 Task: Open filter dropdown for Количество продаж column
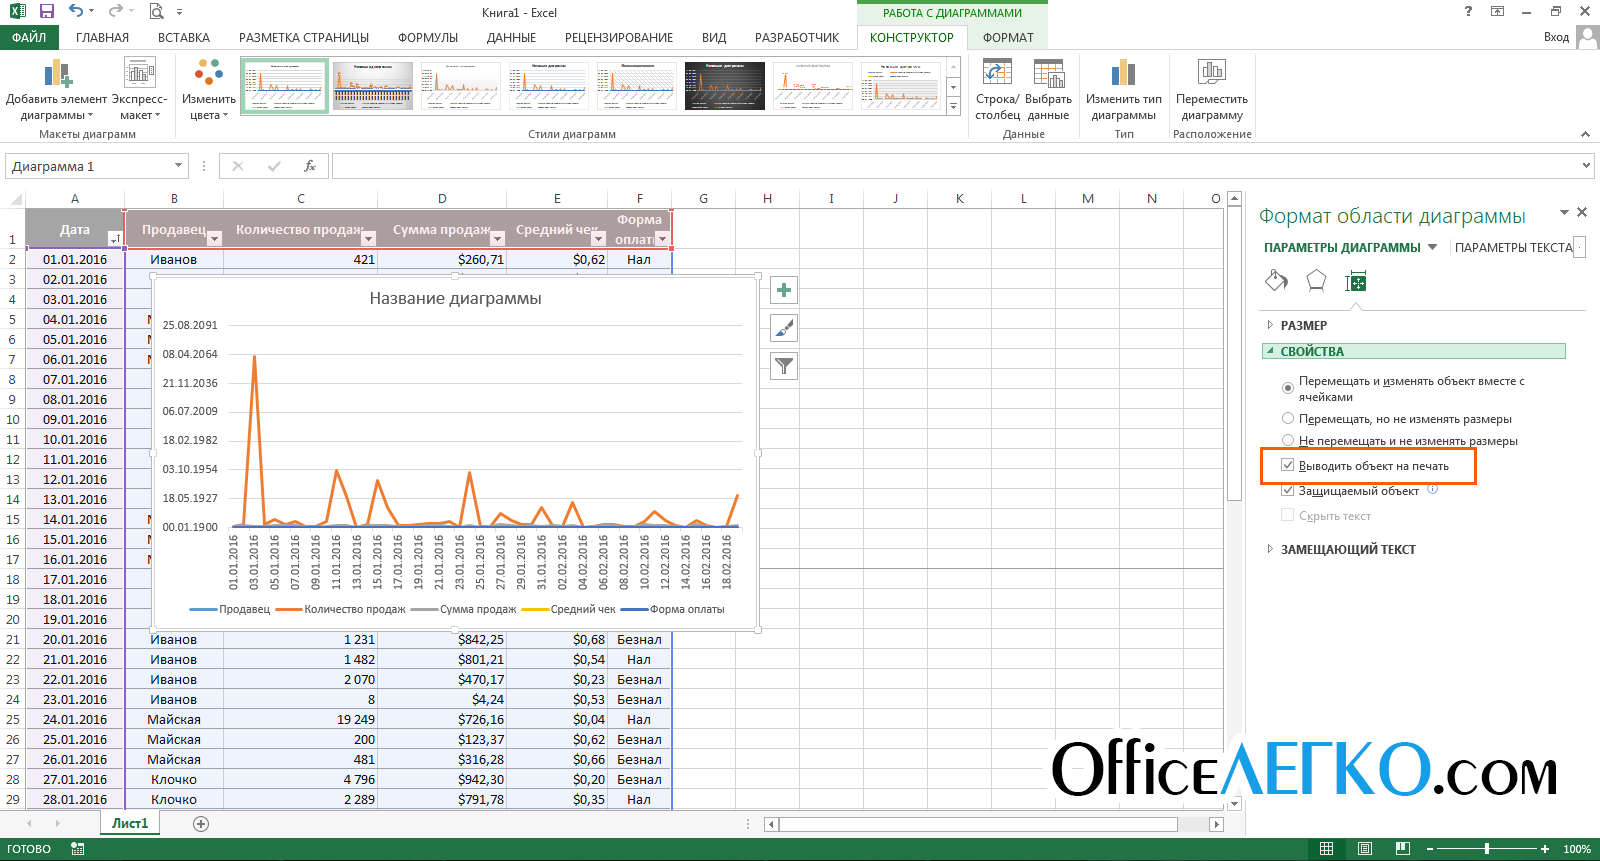point(368,239)
